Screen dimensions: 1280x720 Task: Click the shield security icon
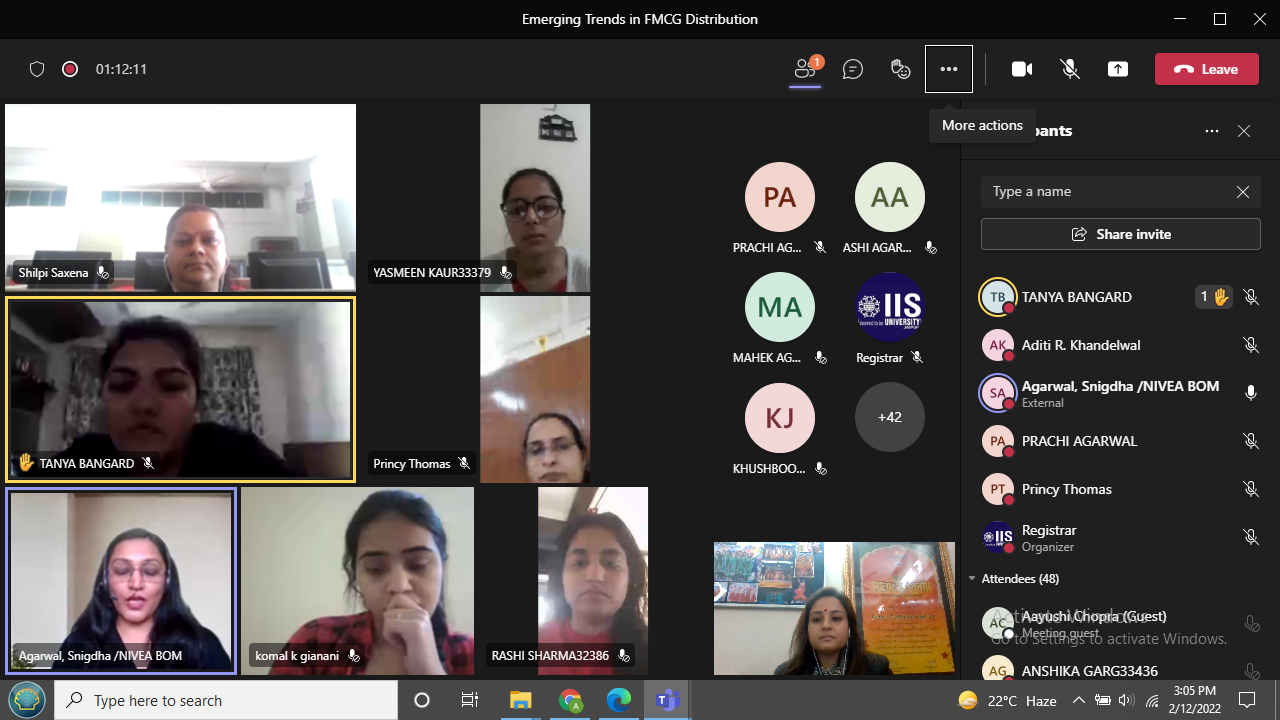[37, 69]
